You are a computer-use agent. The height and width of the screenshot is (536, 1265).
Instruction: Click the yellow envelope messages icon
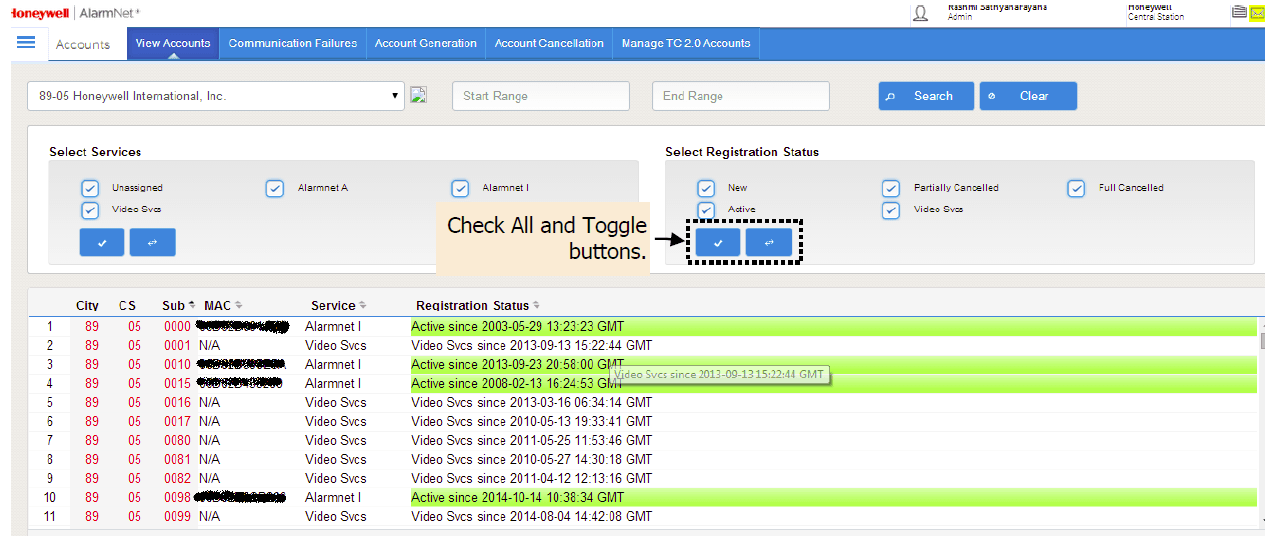(1257, 13)
